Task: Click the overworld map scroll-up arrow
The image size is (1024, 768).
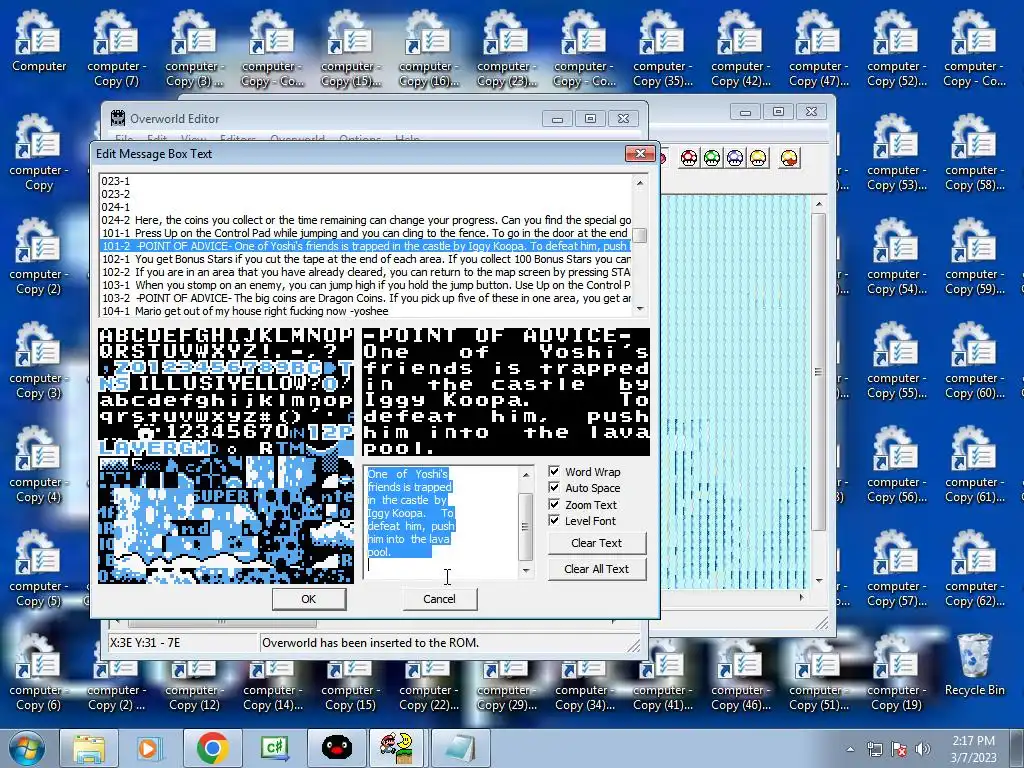Action: [819, 205]
